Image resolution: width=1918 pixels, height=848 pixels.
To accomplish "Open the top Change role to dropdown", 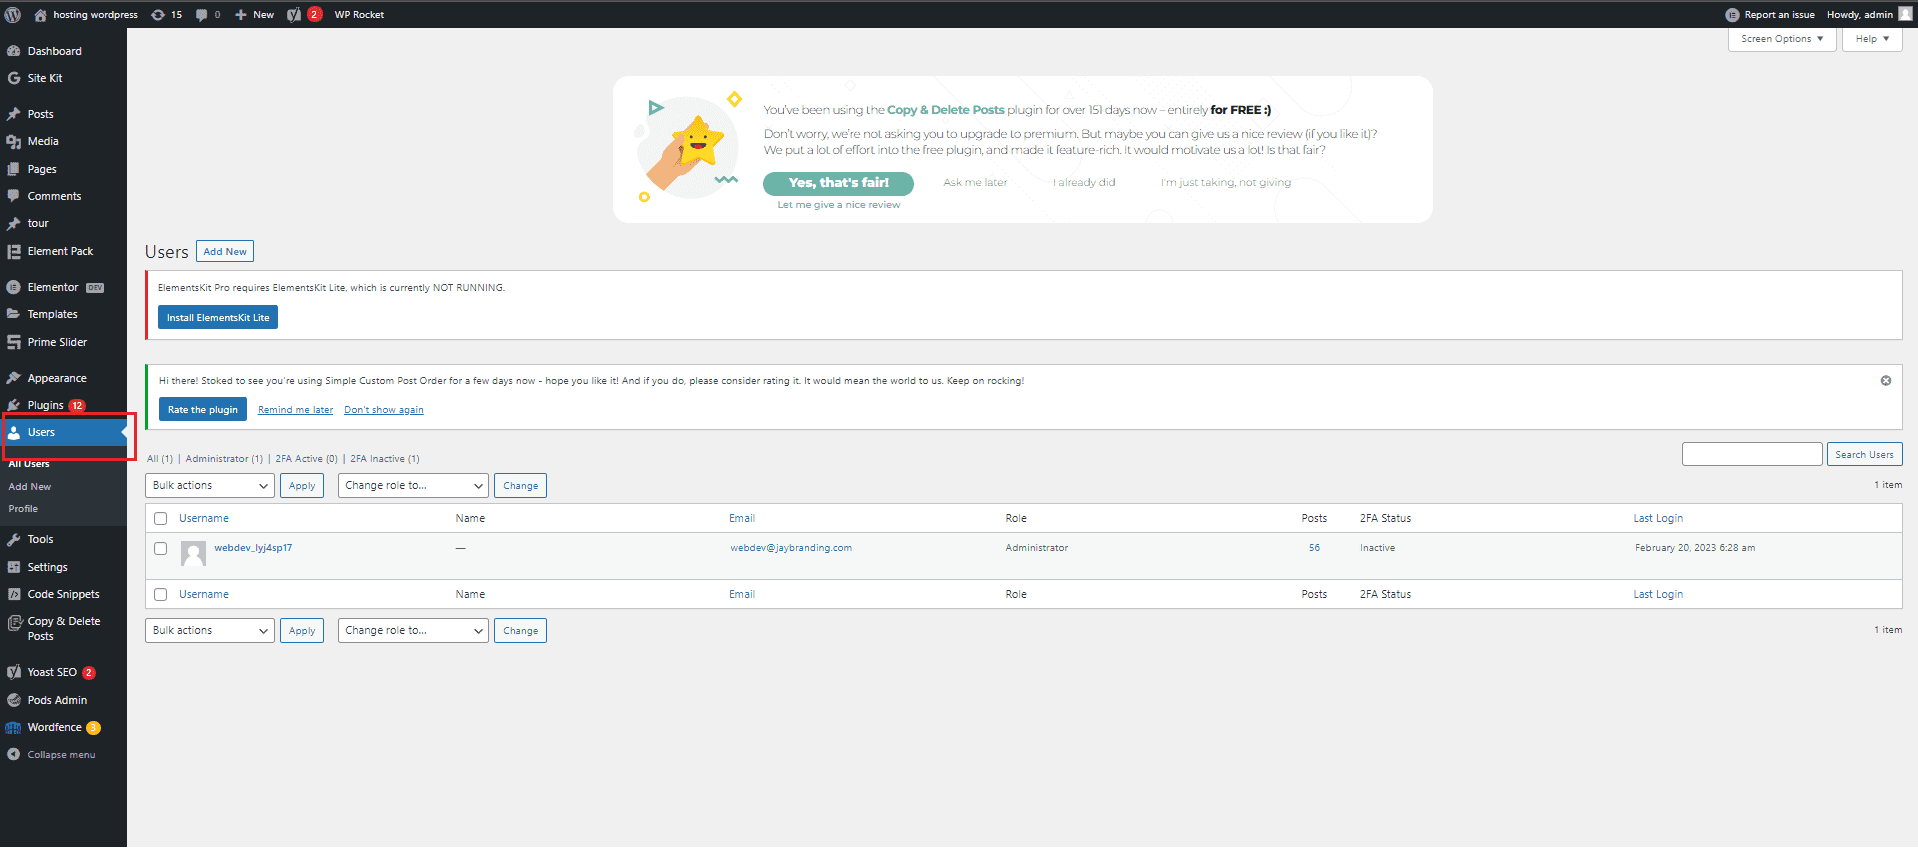I will 413,486.
